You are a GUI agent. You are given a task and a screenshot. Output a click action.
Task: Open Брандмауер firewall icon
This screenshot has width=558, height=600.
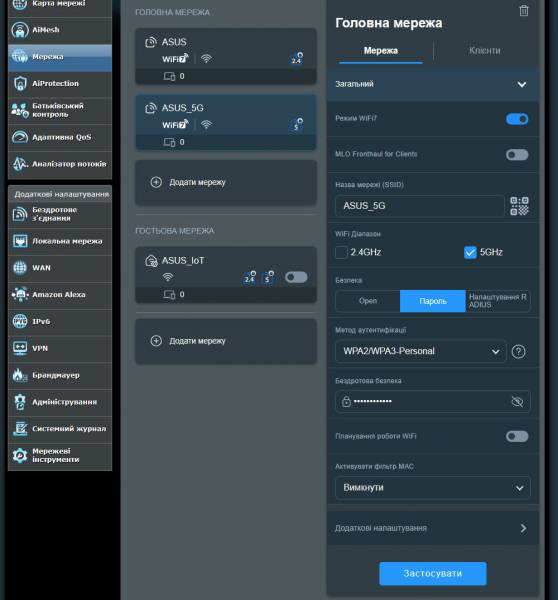20,375
